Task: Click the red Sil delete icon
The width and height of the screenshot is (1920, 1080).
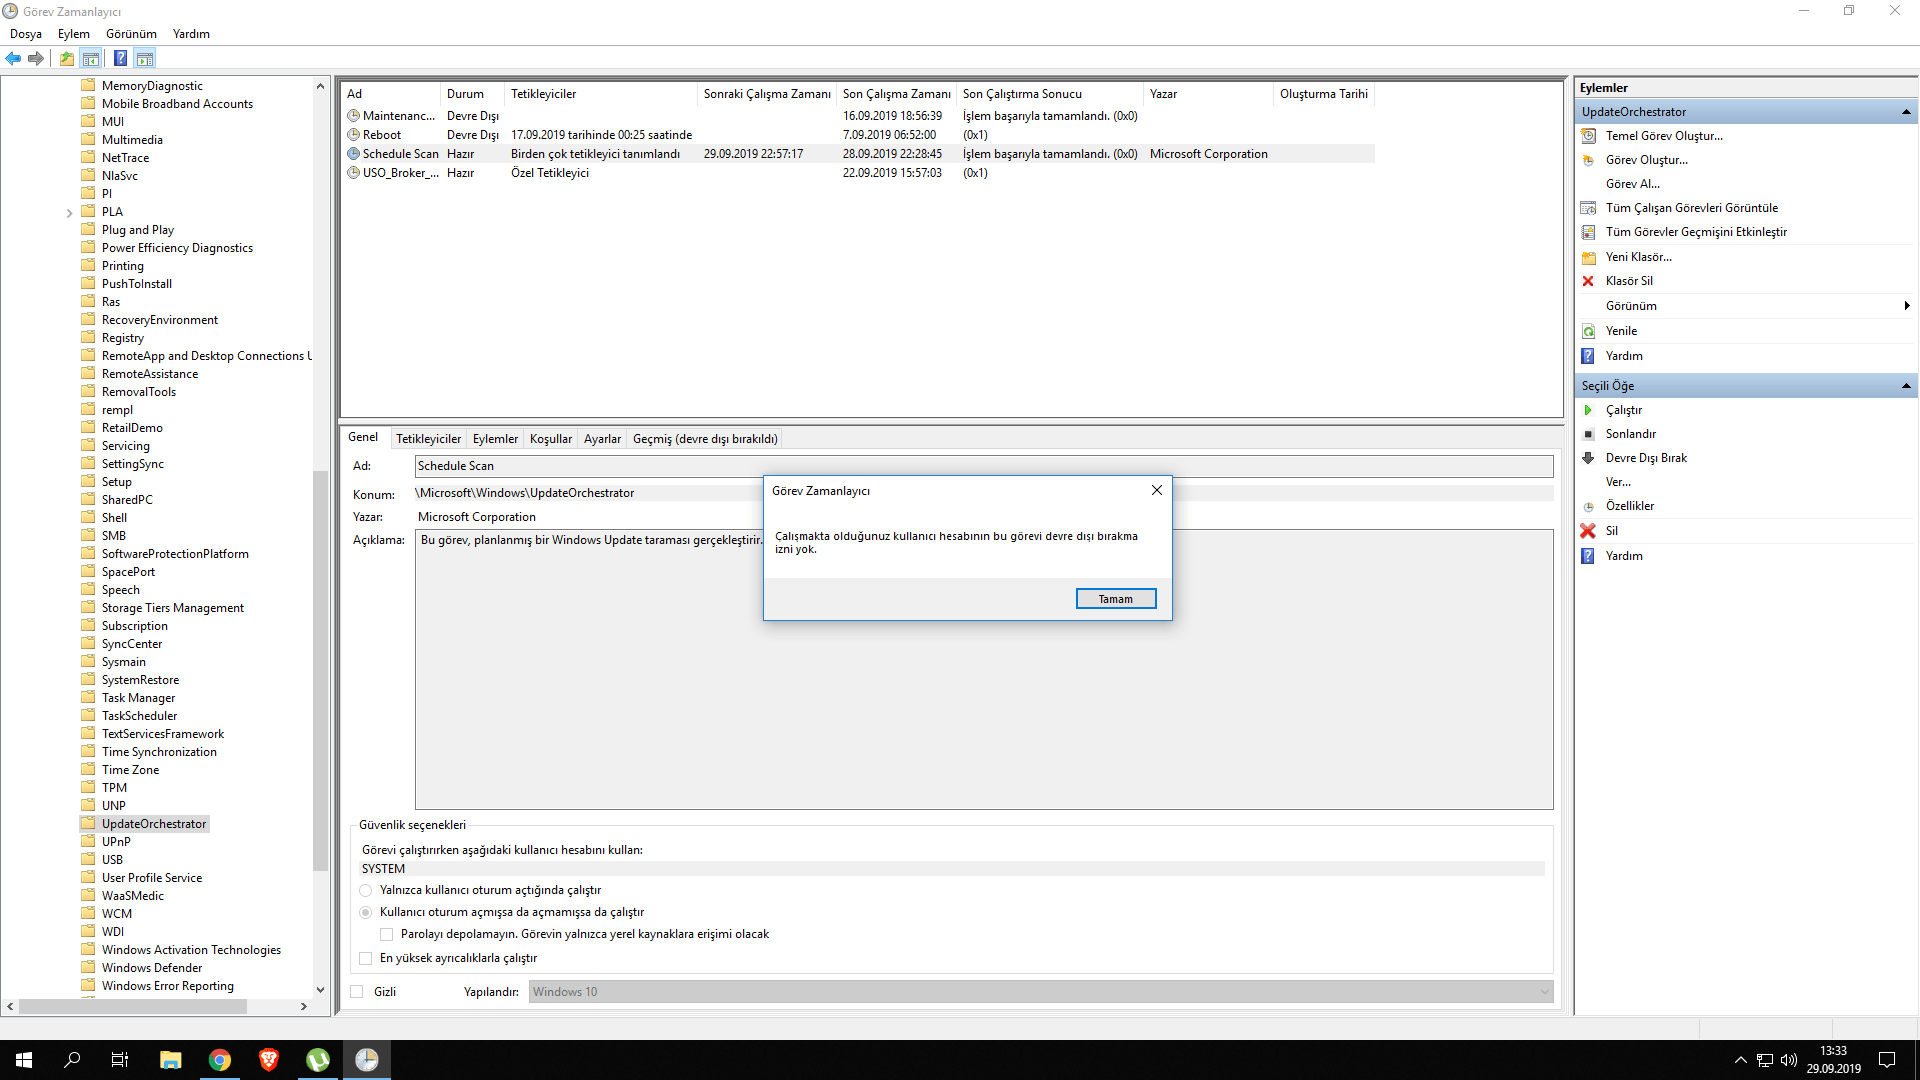Action: point(1588,531)
